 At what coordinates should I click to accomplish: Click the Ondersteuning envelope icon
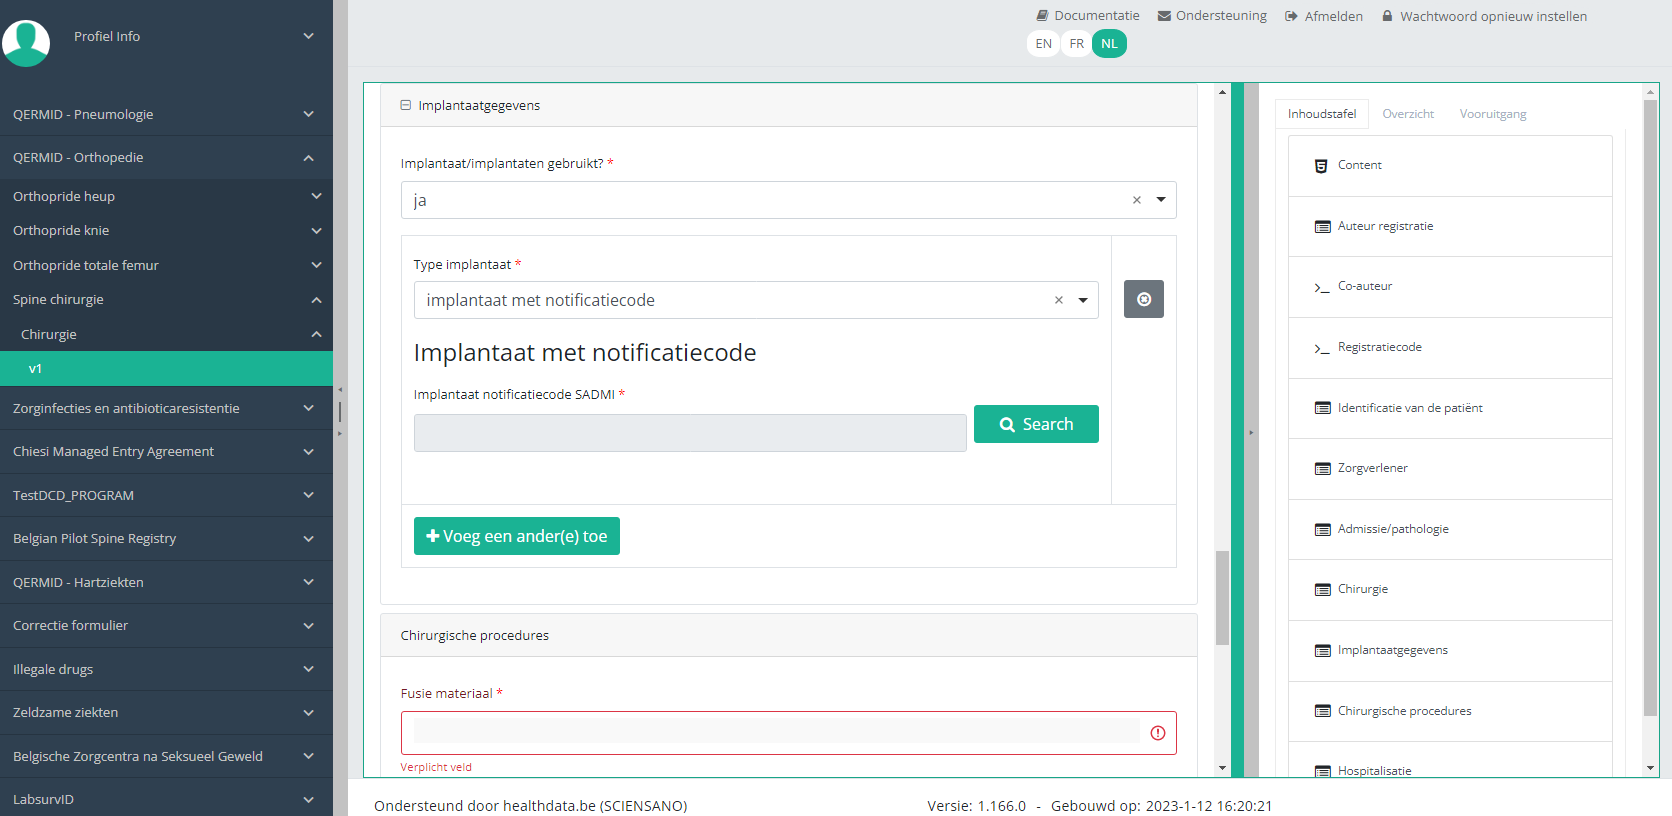click(x=1164, y=16)
